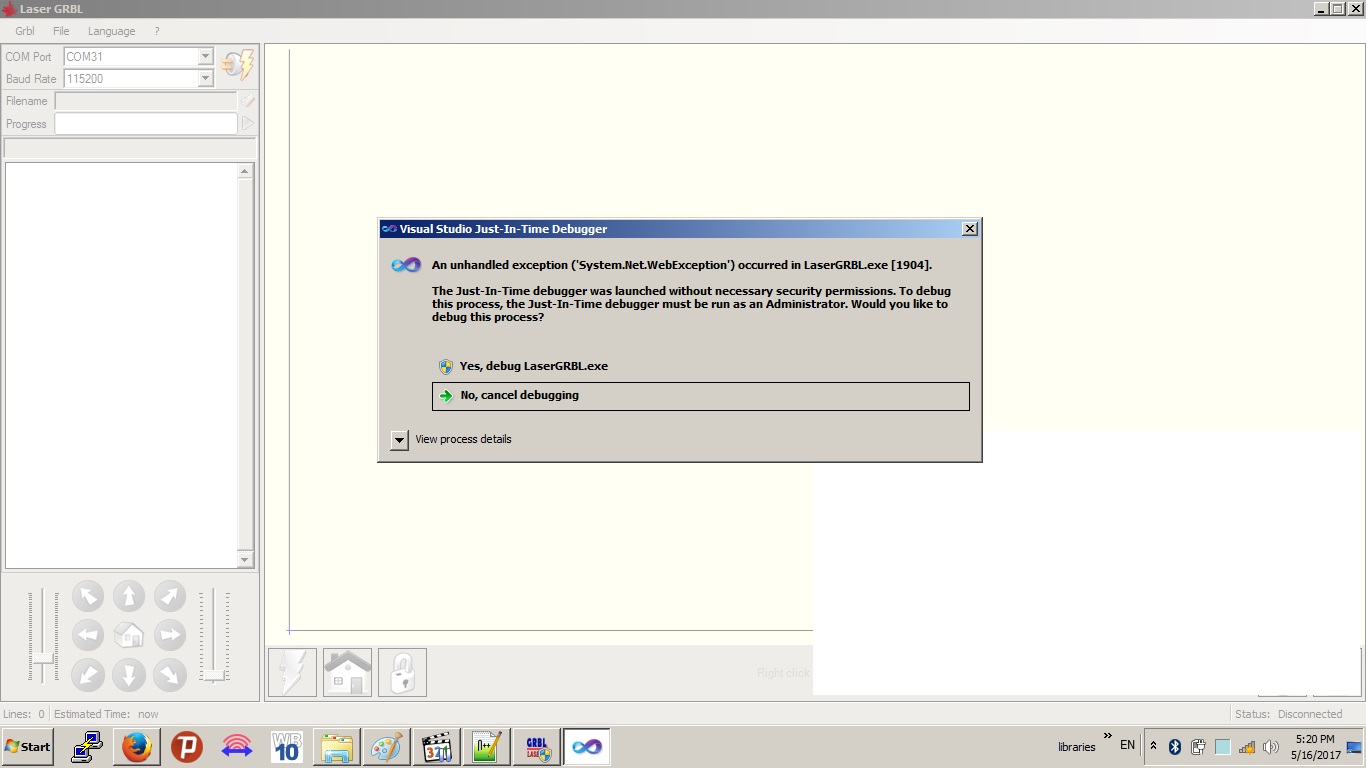
Task: Click the Filename field
Action: click(x=146, y=101)
